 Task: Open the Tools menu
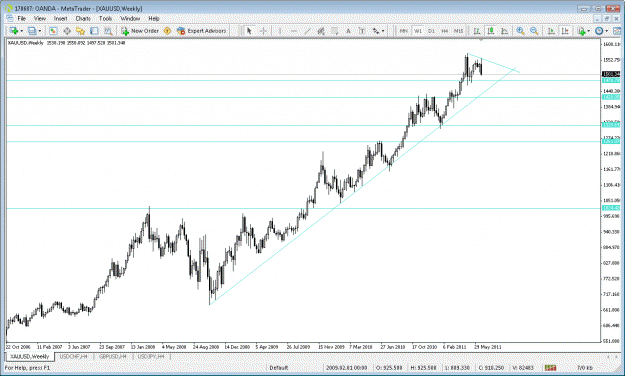coord(105,18)
